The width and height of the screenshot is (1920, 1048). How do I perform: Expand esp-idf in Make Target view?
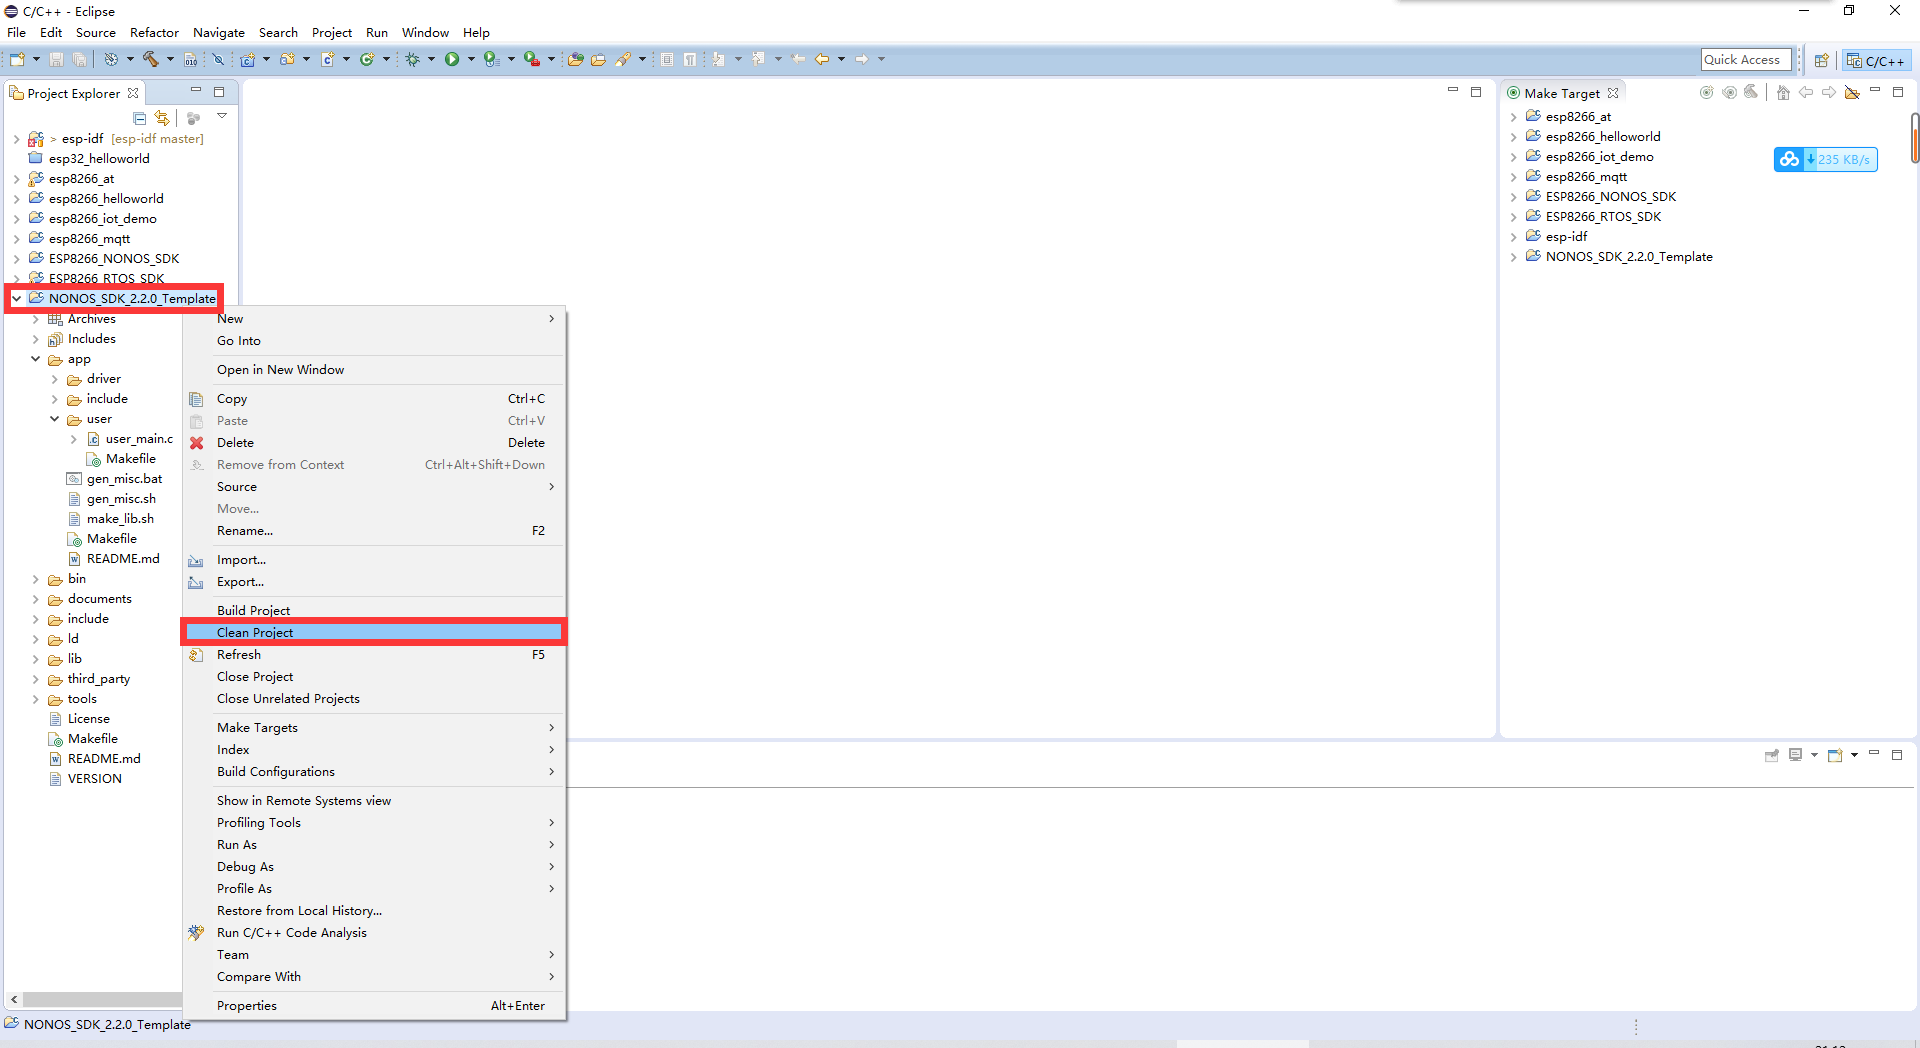coord(1513,237)
